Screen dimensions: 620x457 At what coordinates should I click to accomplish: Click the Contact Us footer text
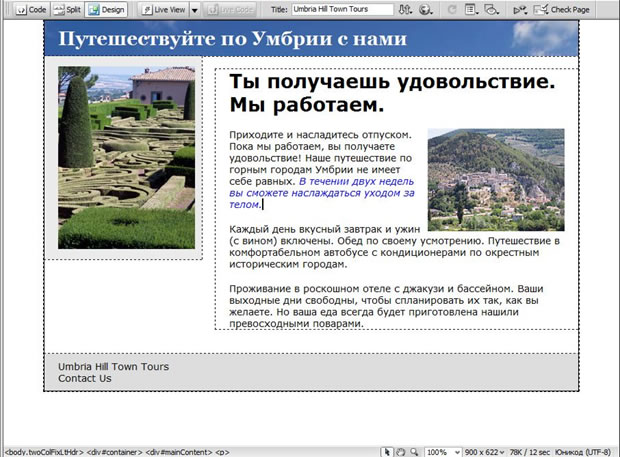coord(85,378)
